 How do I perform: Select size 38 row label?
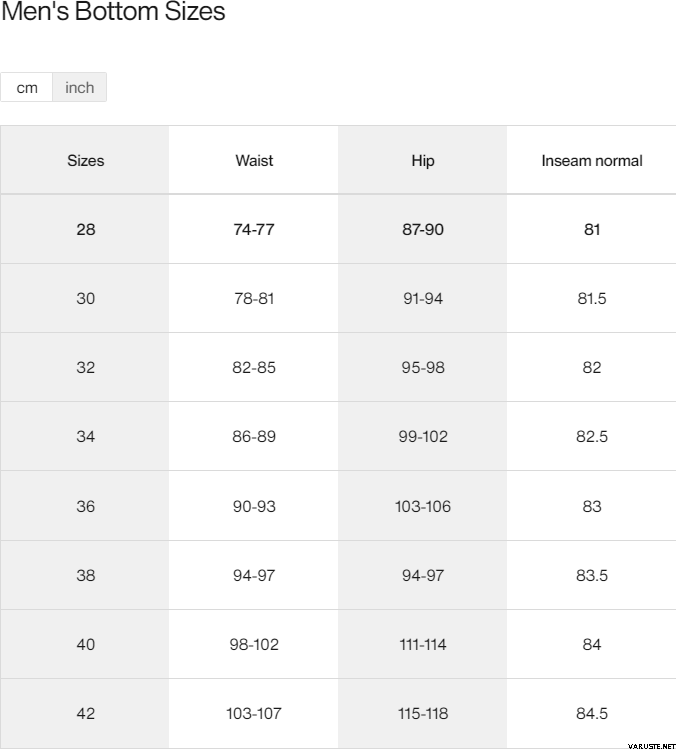point(86,575)
